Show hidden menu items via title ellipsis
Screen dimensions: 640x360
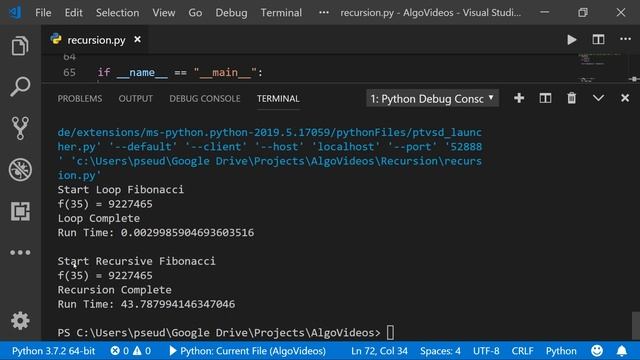point(324,13)
